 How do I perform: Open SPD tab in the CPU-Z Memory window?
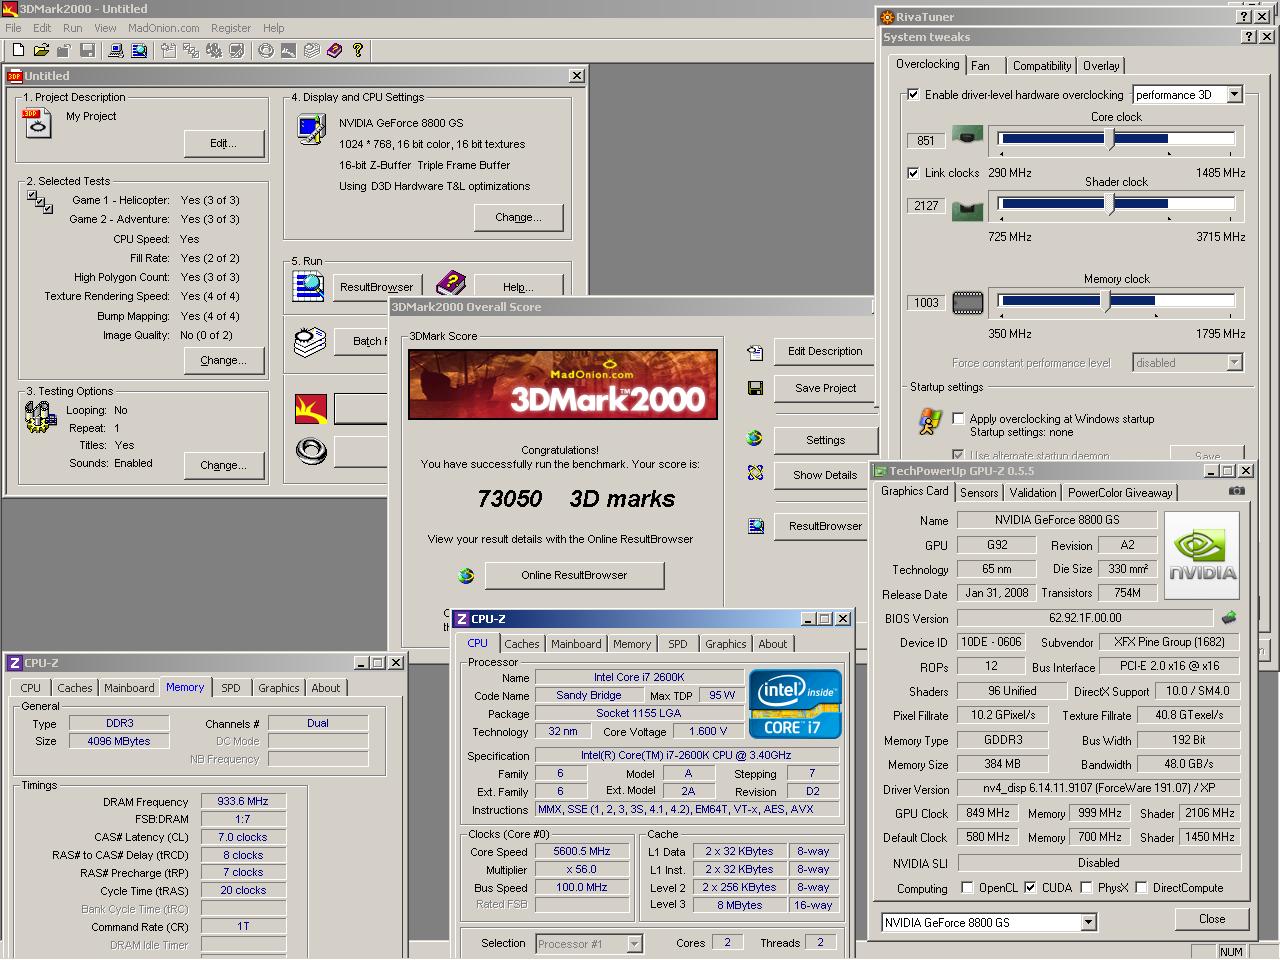tap(231, 688)
